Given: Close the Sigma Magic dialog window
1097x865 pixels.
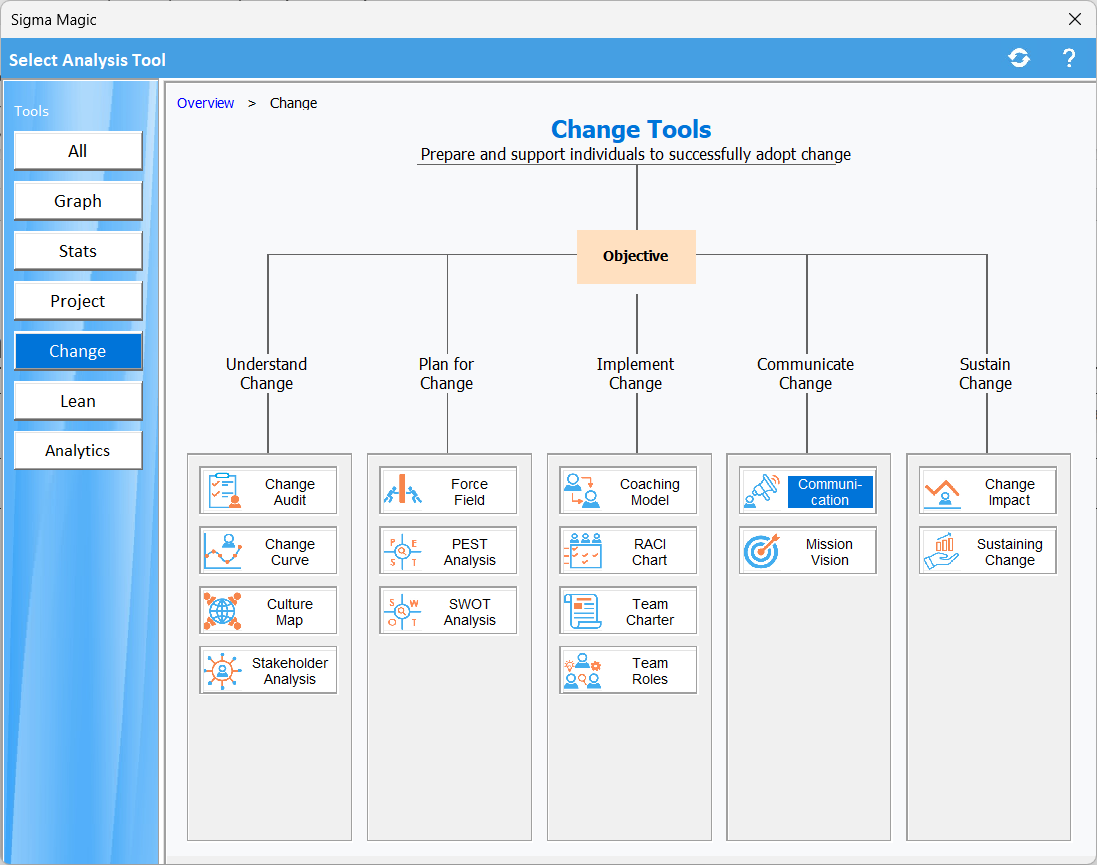Looking at the screenshot, I should click(x=1075, y=19).
